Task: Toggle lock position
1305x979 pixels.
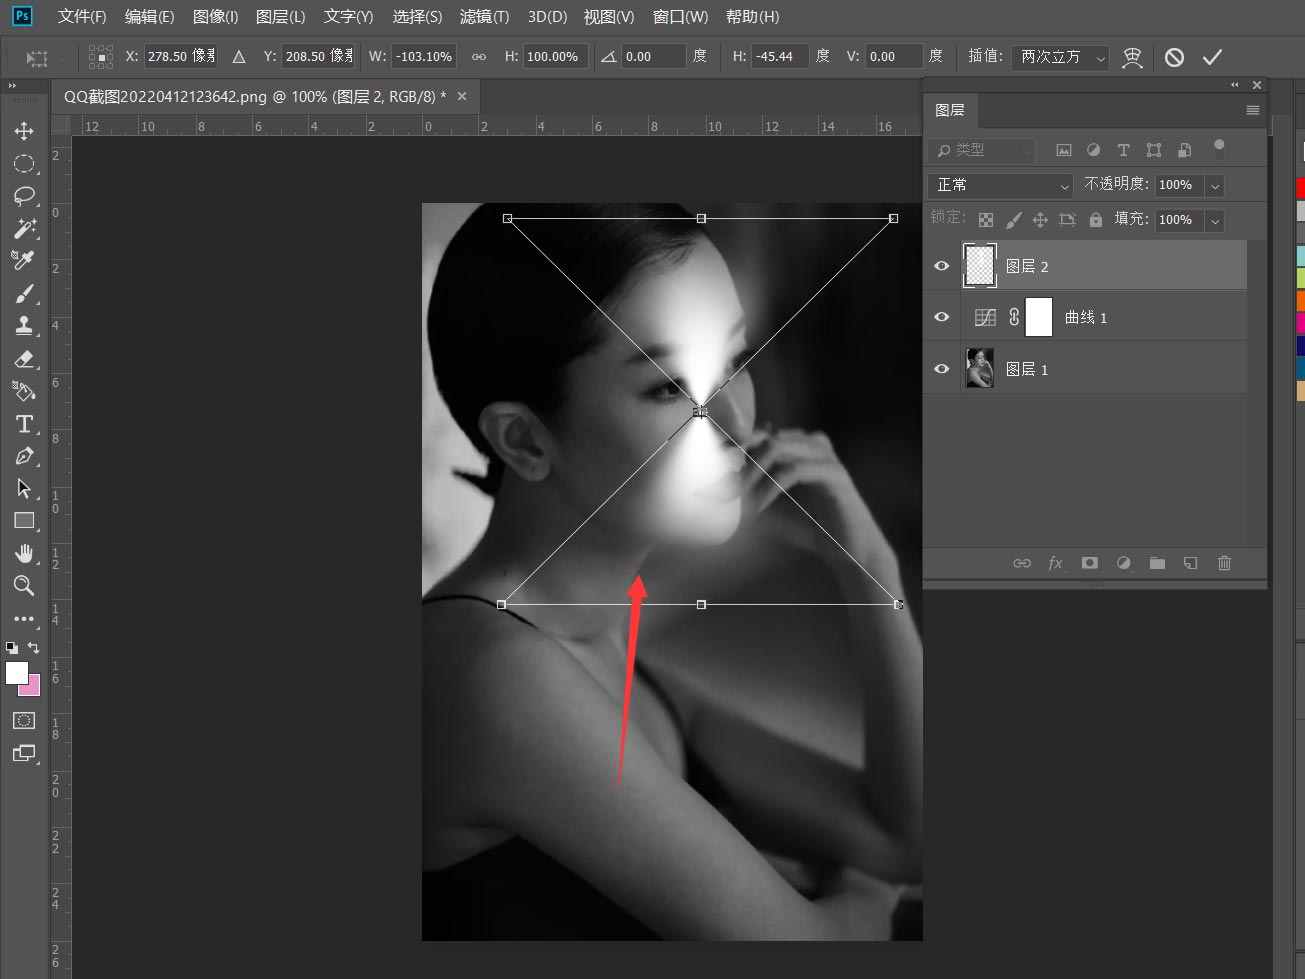Action: point(1040,220)
